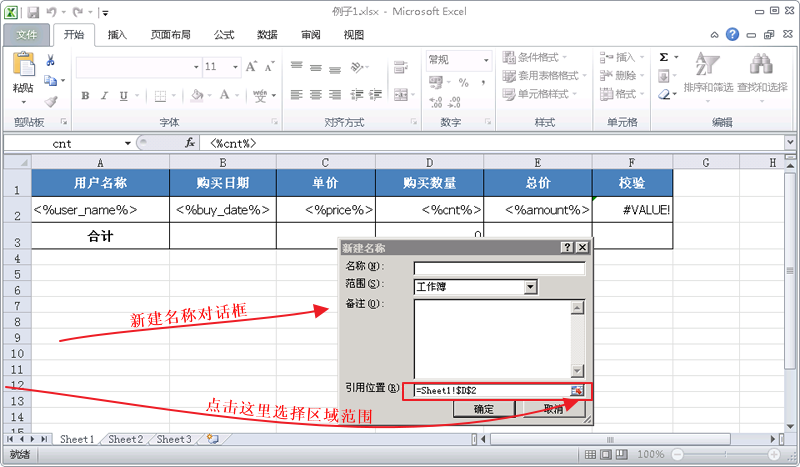The width and height of the screenshot is (800, 467).
Task: Open the scope 工作簿 dropdown
Action: (531, 287)
